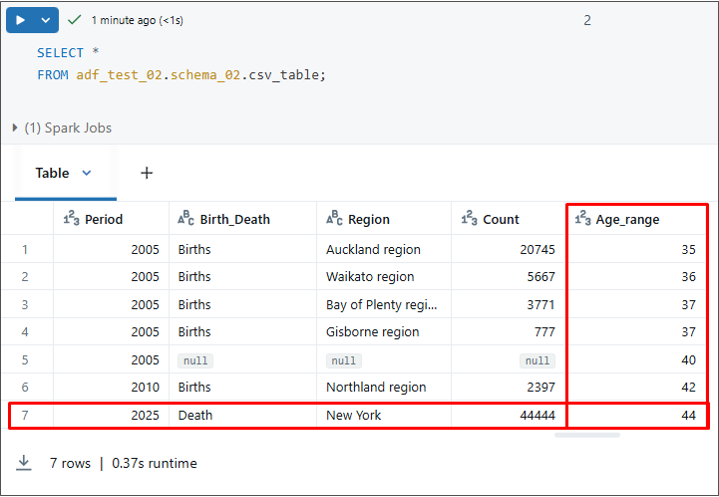This screenshot has width=719, height=497.
Task: Add a new visualization with plus icon
Action: coord(146,173)
